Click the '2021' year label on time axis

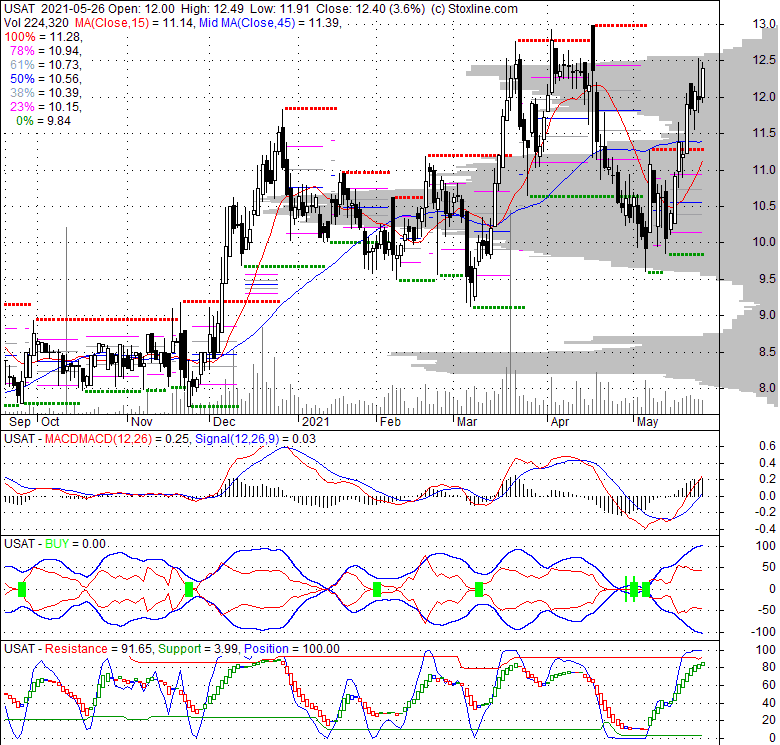pyautogui.click(x=316, y=422)
